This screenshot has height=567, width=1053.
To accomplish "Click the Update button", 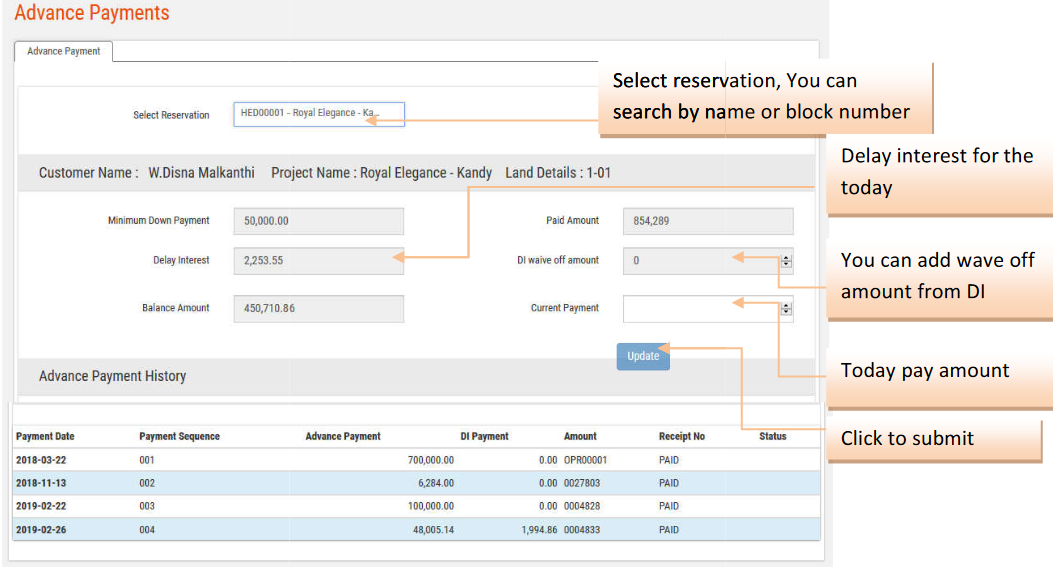I will [x=643, y=356].
